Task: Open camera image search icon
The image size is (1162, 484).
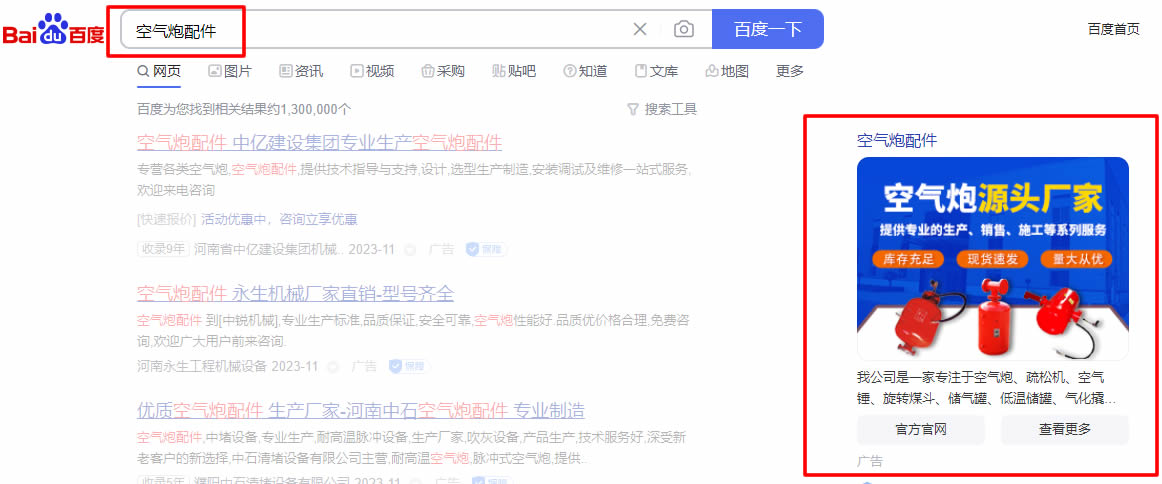Action: (683, 29)
